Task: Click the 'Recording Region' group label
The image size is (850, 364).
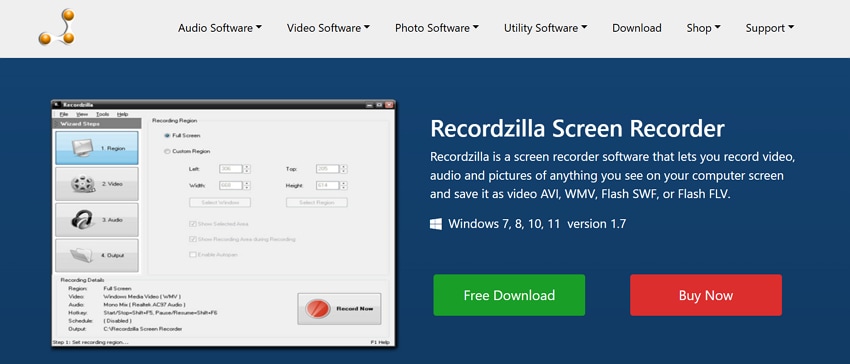Action: pos(175,120)
